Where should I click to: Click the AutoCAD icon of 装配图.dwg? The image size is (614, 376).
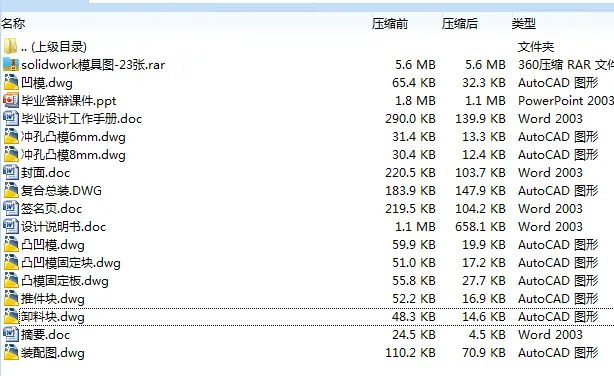point(11,352)
